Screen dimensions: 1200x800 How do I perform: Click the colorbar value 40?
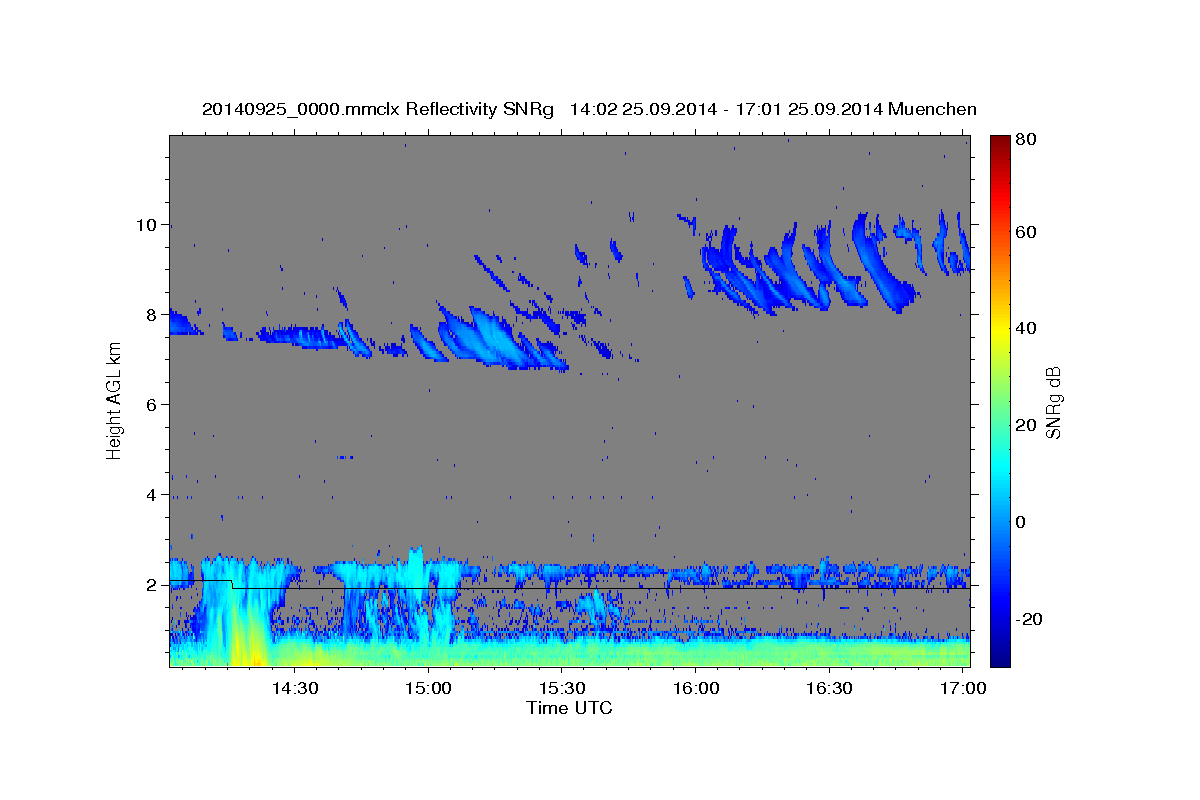click(1027, 328)
